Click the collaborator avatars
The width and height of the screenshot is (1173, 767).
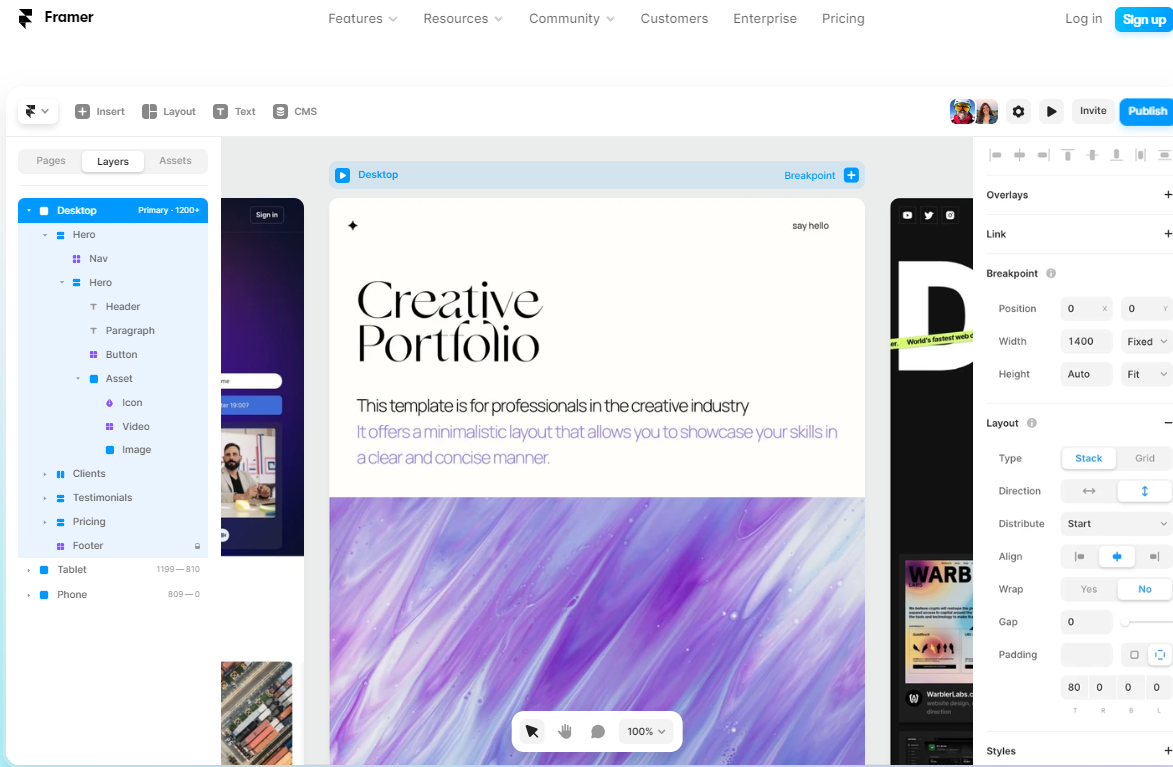(x=974, y=111)
